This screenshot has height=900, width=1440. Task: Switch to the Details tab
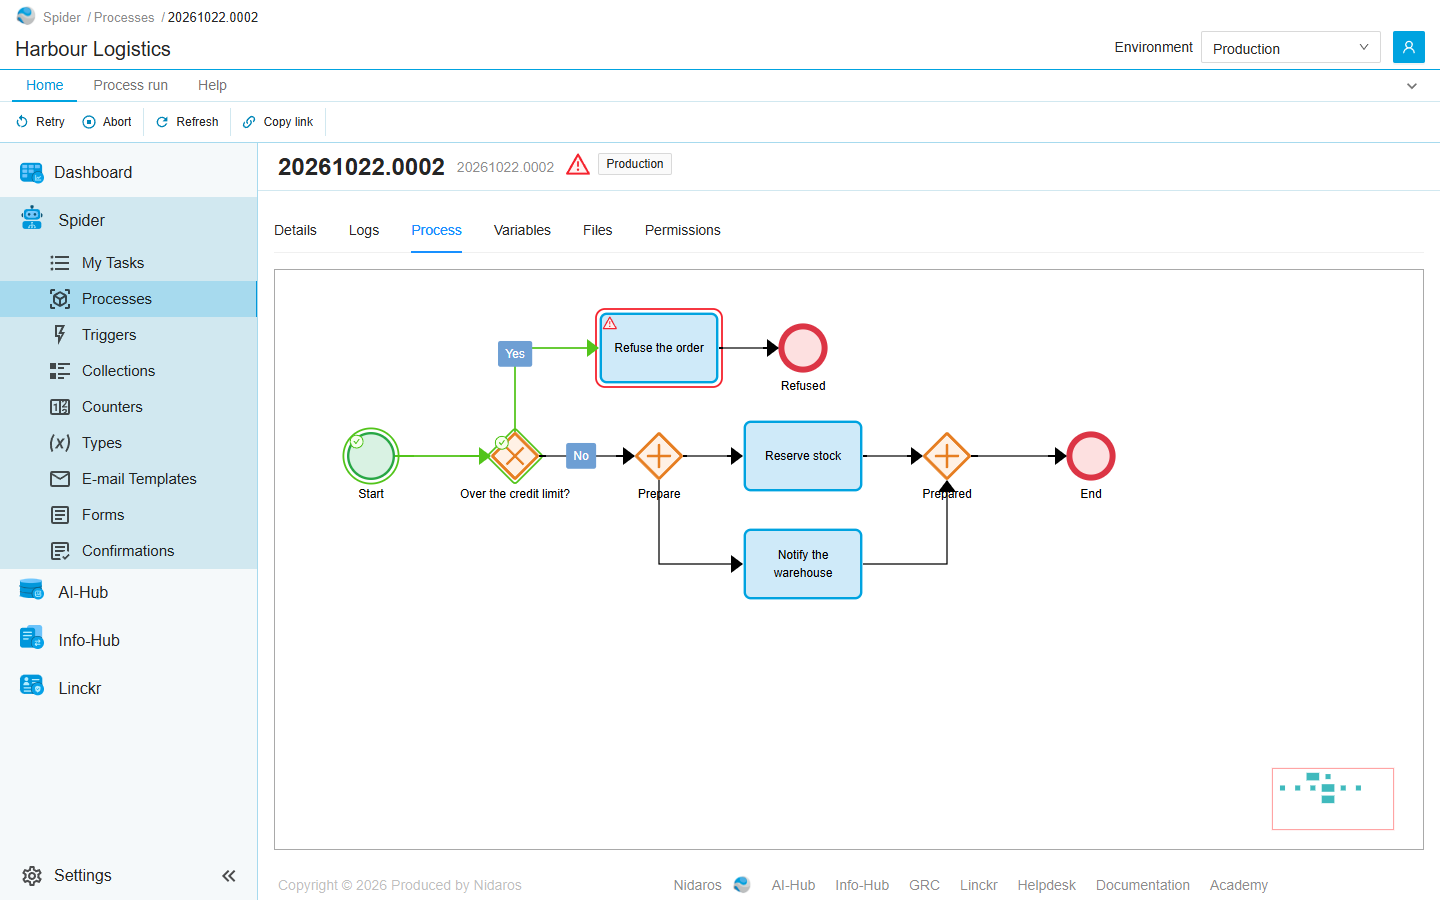[295, 230]
